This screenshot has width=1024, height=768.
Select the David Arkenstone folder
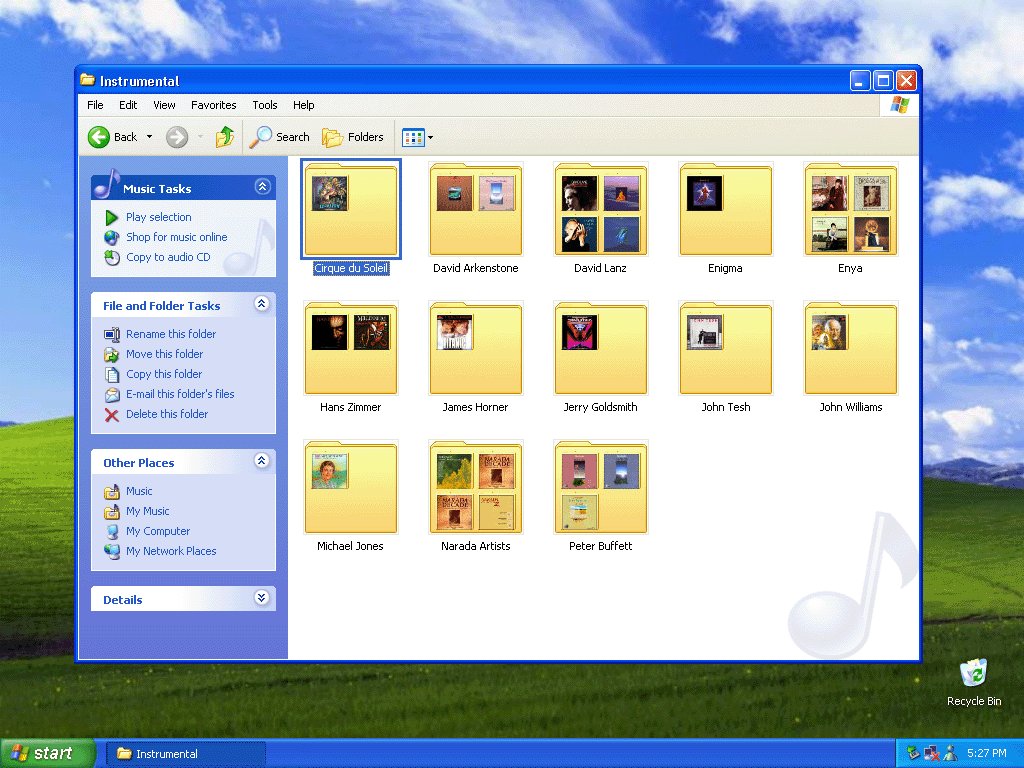coord(475,217)
